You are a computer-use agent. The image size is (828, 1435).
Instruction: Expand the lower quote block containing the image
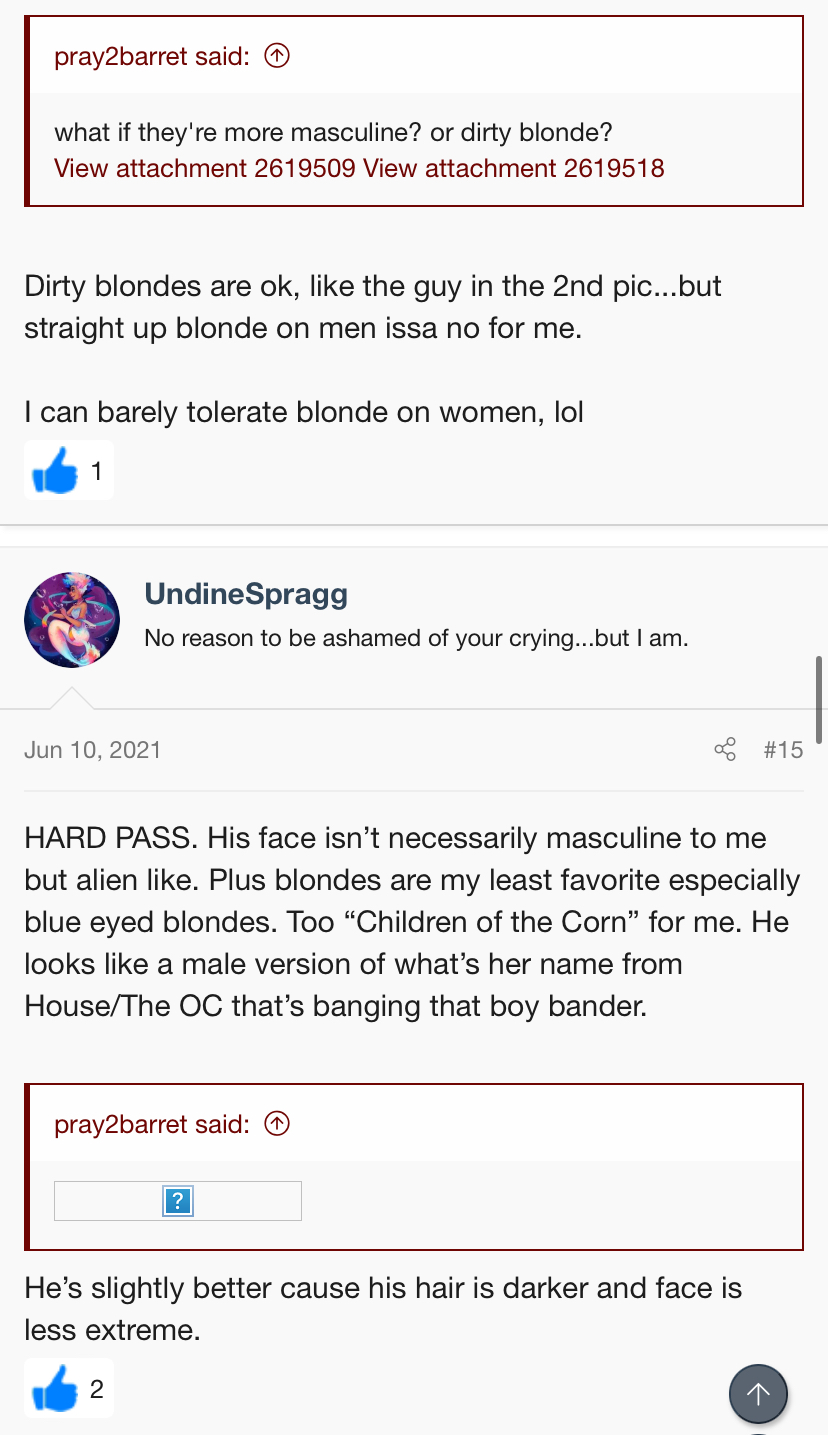[416, 1204]
